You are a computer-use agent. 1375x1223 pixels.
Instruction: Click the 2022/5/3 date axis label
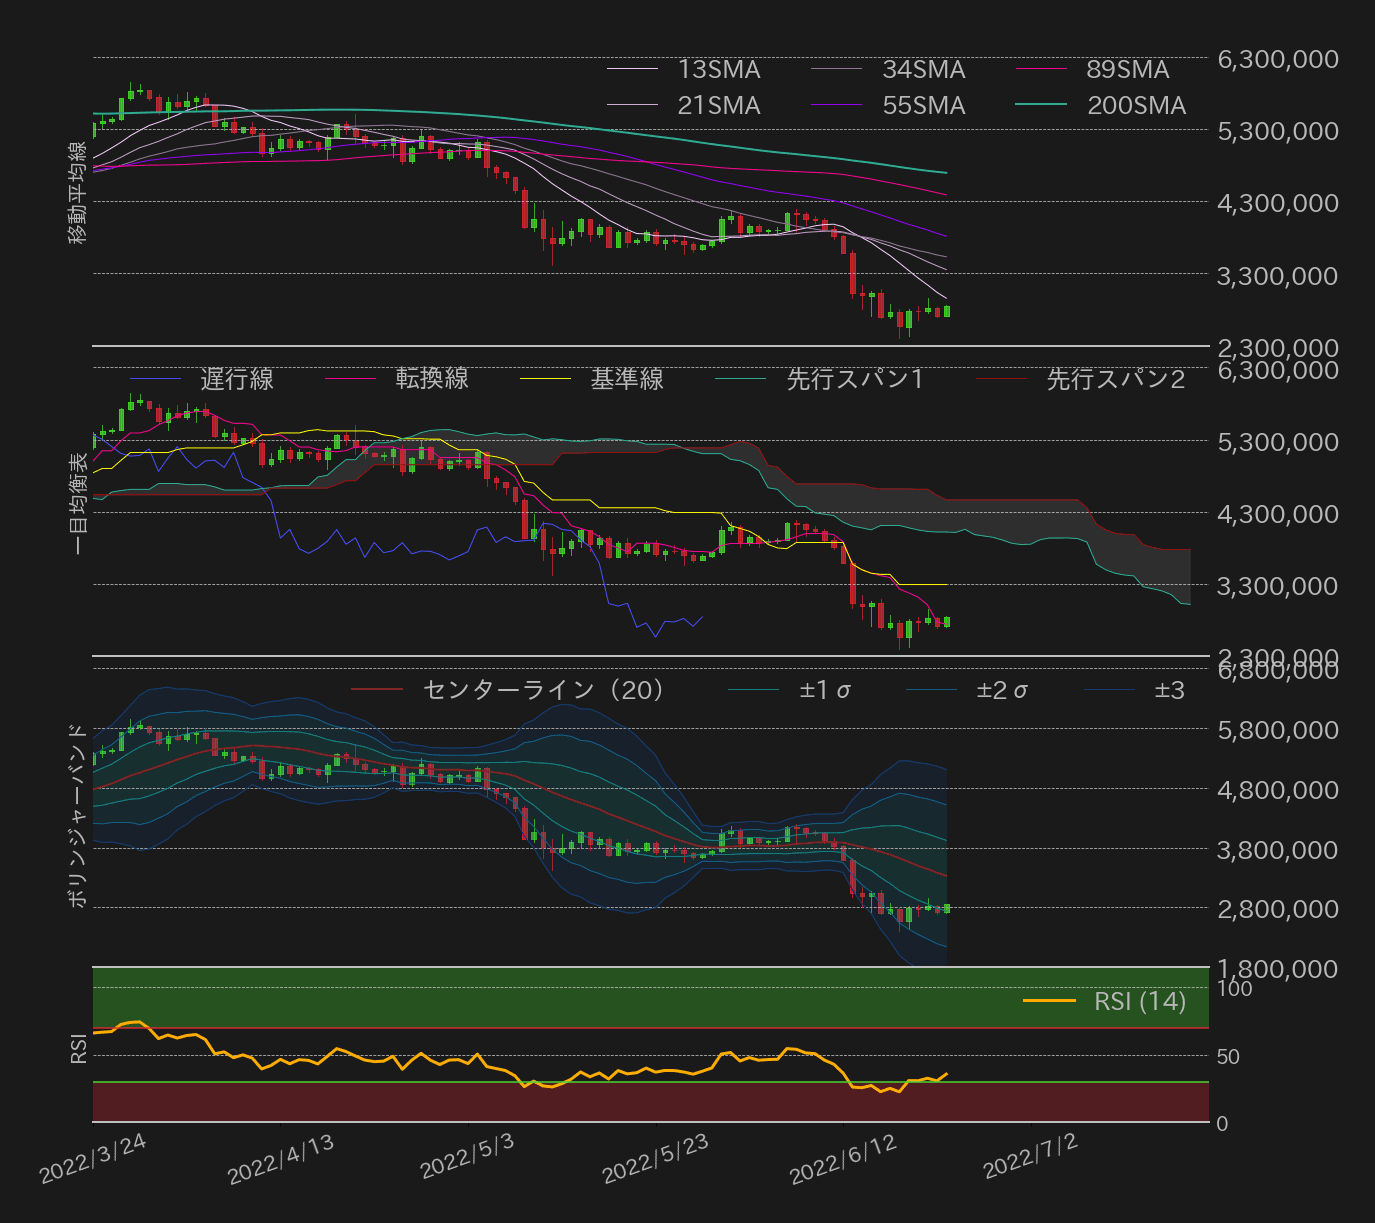pyautogui.click(x=466, y=1157)
